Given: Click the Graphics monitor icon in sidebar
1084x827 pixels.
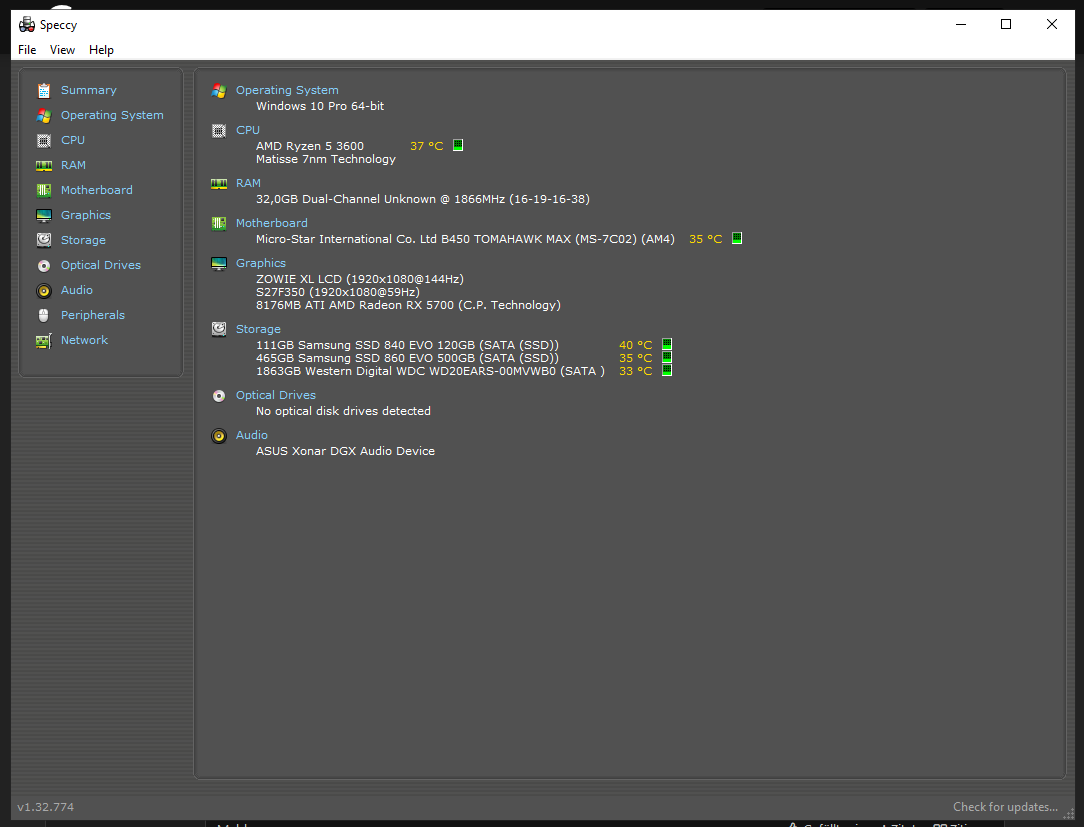Looking at the screenshot, I should (44, 215).
